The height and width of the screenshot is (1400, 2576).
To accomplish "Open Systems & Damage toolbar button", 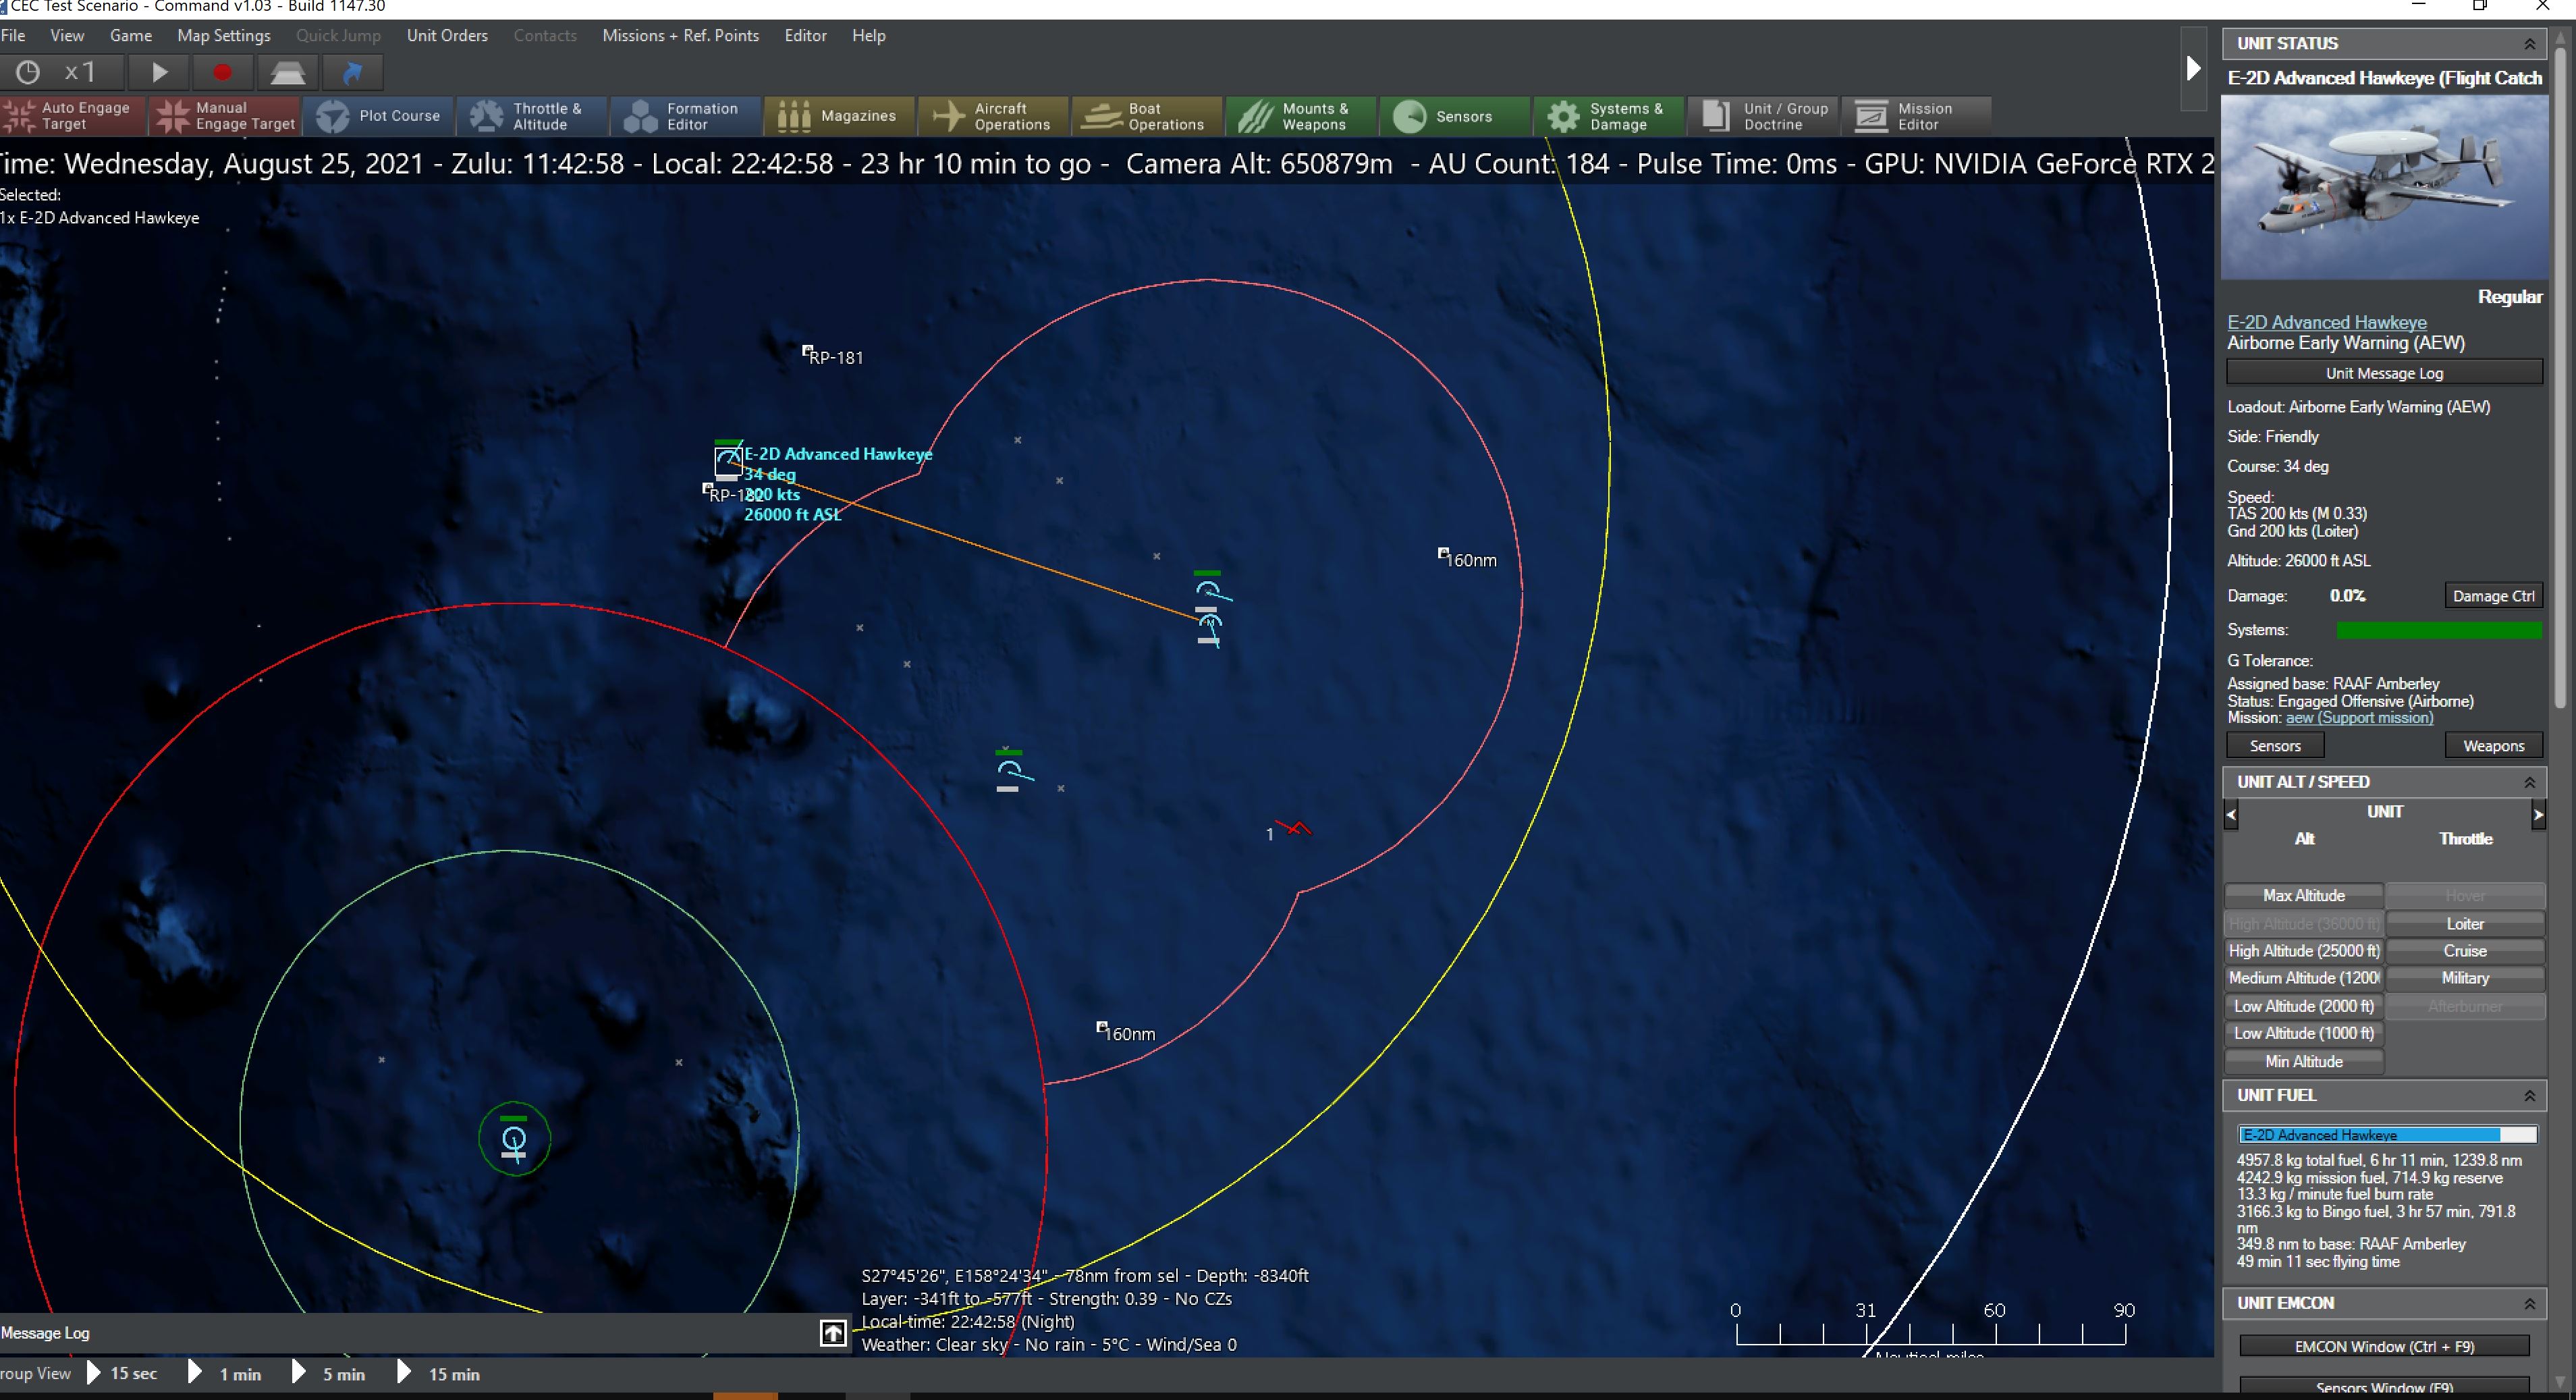I will (1608, 116).
